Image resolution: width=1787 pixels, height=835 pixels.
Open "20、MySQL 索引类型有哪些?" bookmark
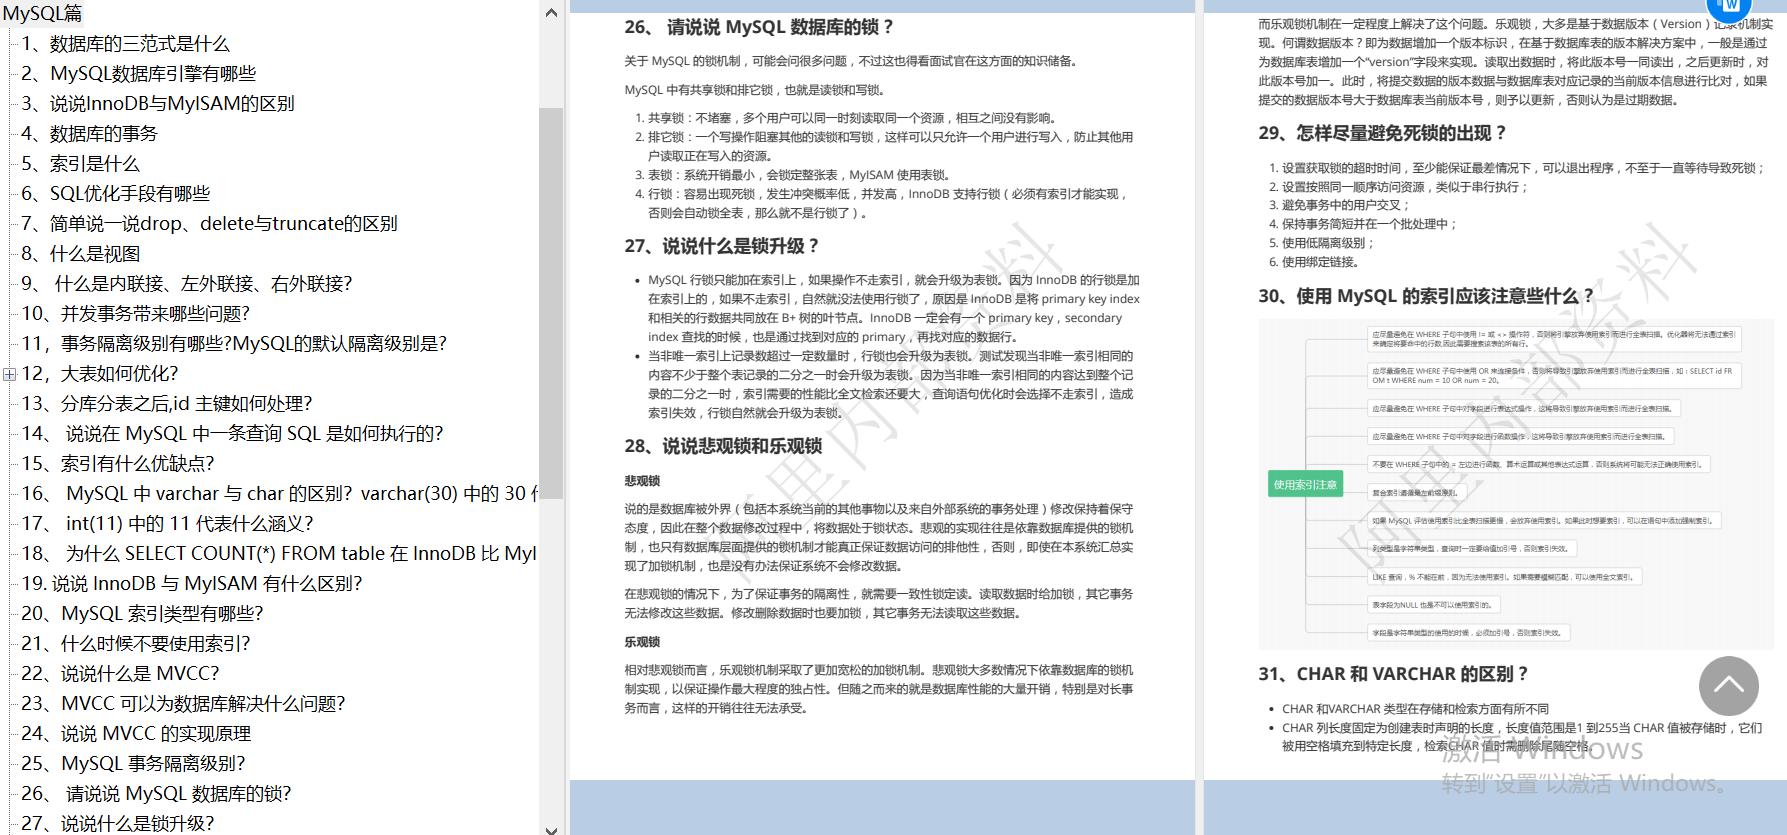tap(142, 614)
